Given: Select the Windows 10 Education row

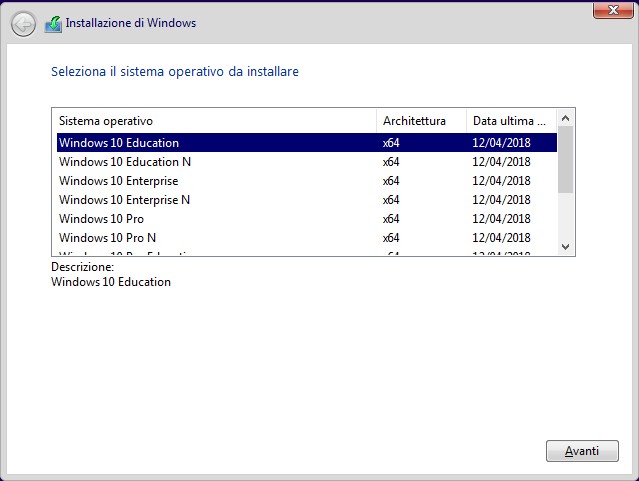Looking at the screenshot, I should (x=306, y=143).
